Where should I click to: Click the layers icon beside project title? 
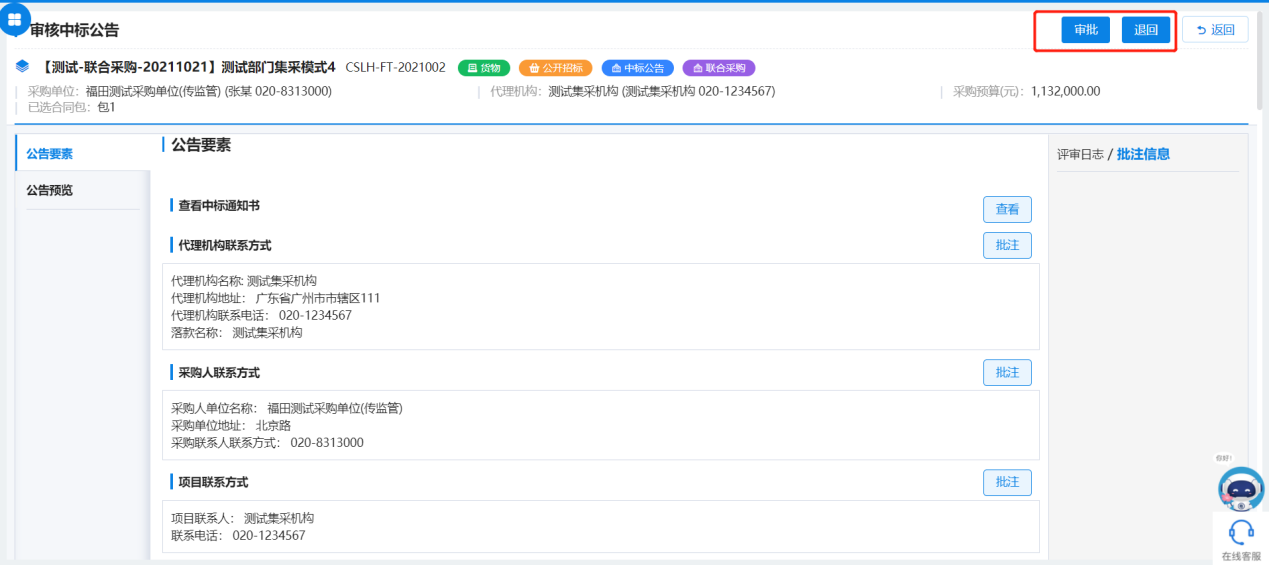pyautogui.click(x=23, y=67)
